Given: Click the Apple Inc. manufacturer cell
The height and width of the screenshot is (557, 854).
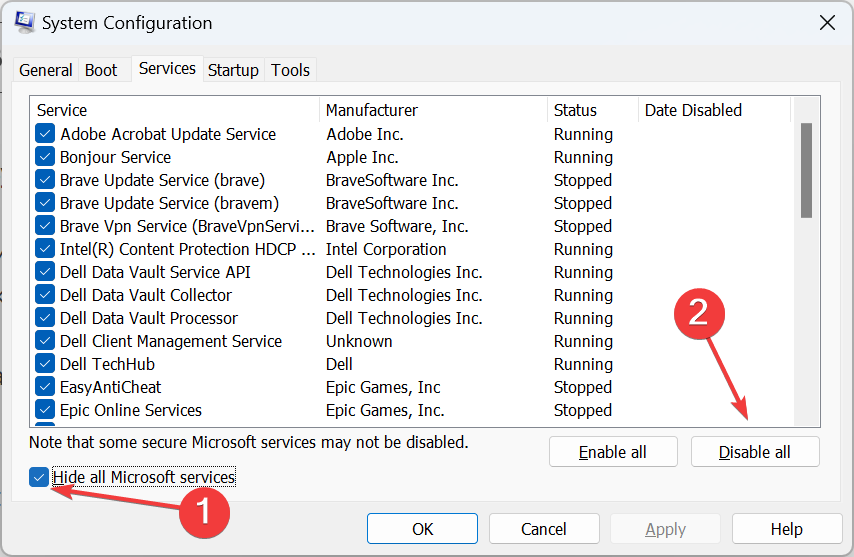Looking at the screenshot, I should pyautogui.click(x=362, y=157).
